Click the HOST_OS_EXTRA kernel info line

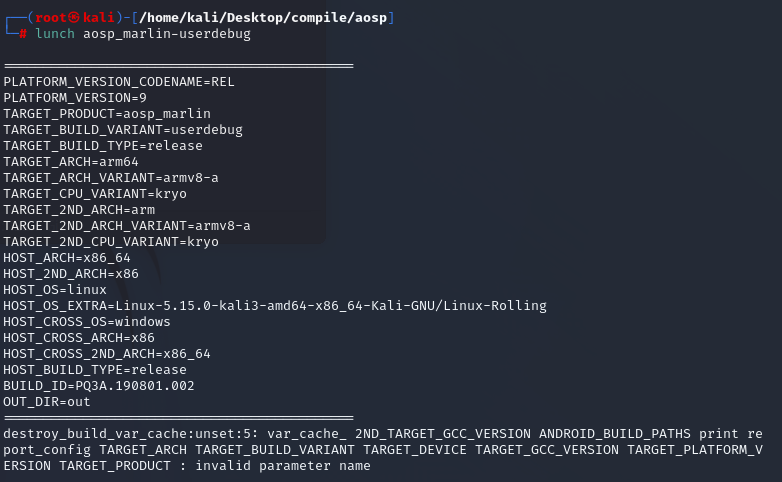[275, 306]
